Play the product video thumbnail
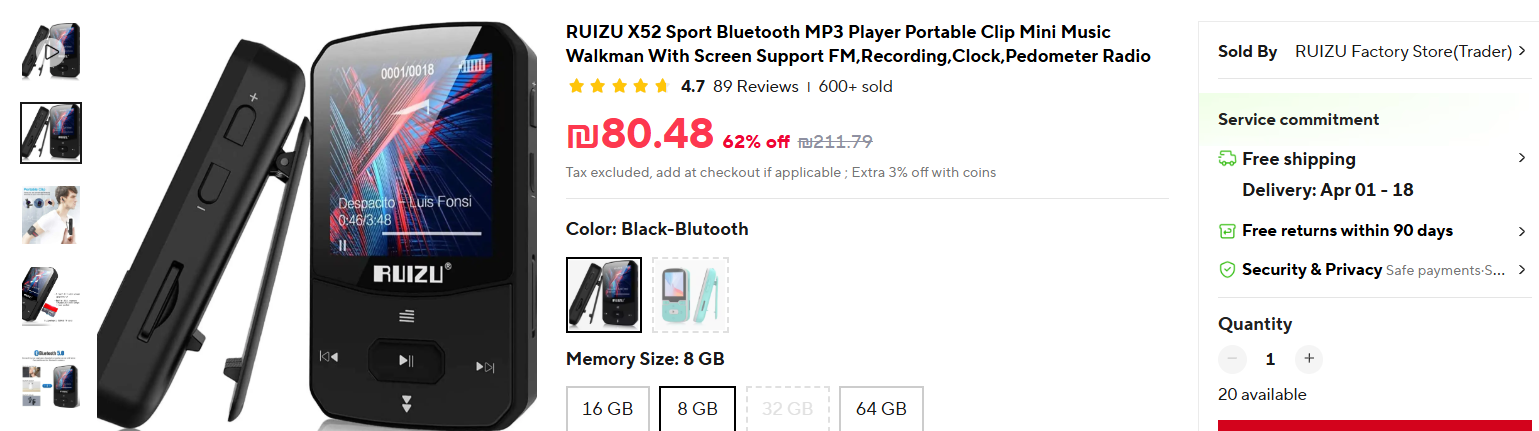 pos(50,51)
